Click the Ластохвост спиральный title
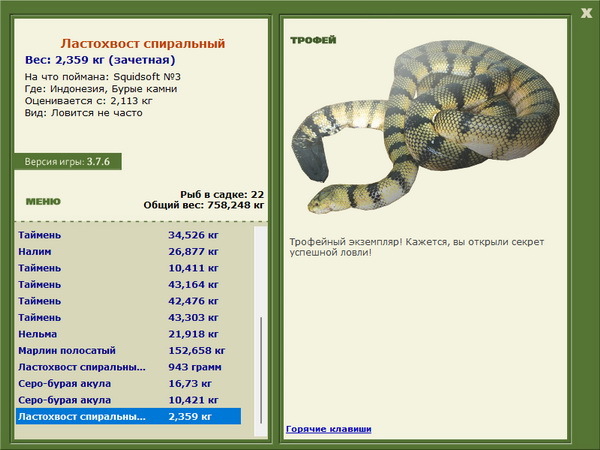Screen dimensions: 600x450 click(143, 44)
